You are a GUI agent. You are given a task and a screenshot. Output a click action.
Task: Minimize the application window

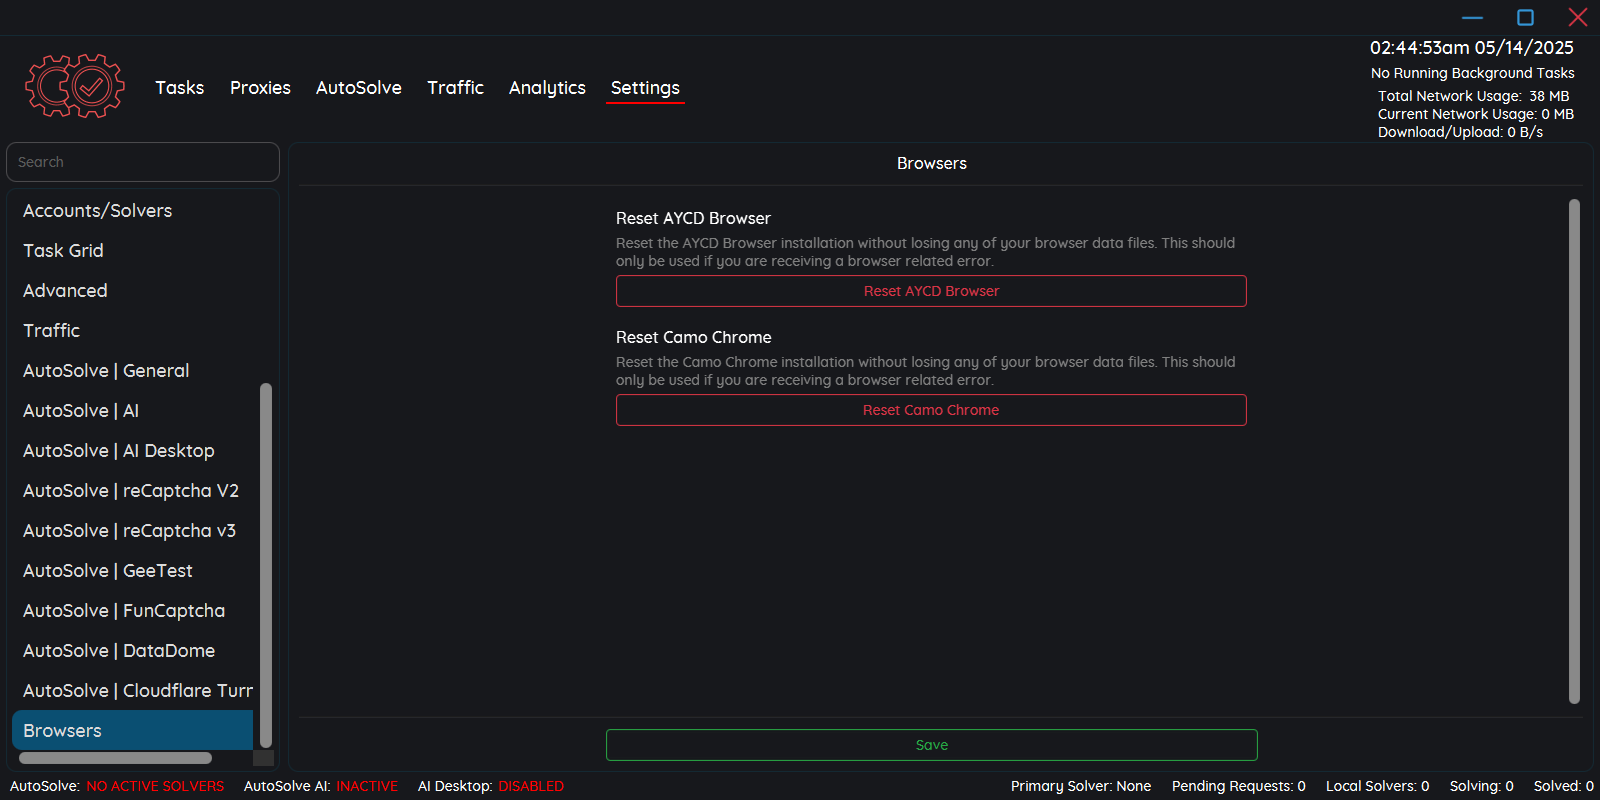tap(1472, 17)
